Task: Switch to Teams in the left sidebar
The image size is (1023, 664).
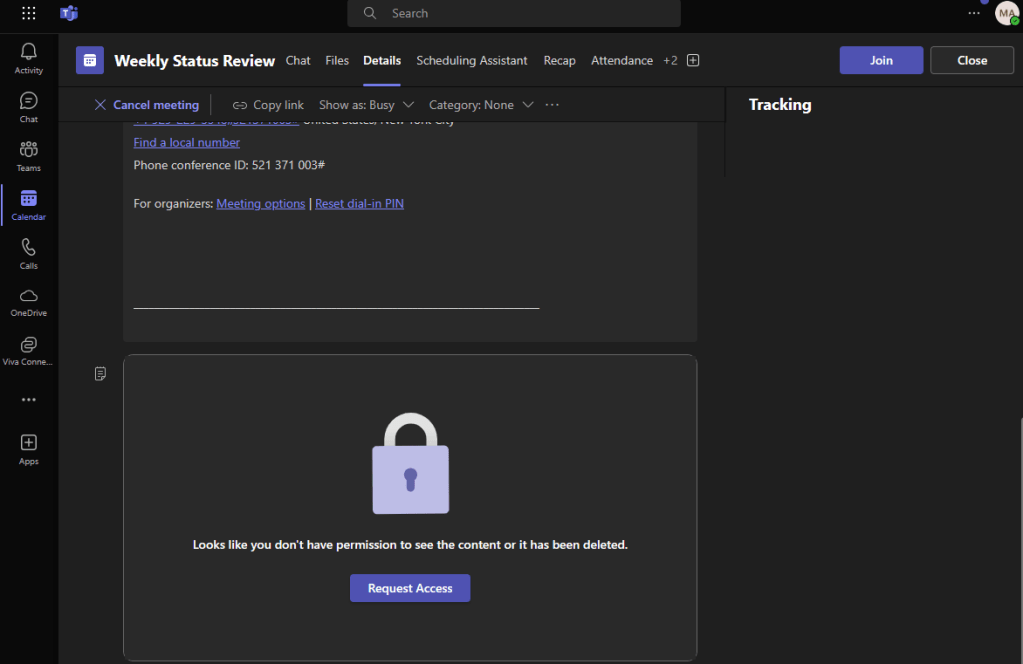Action: click(x=28, y=153)
